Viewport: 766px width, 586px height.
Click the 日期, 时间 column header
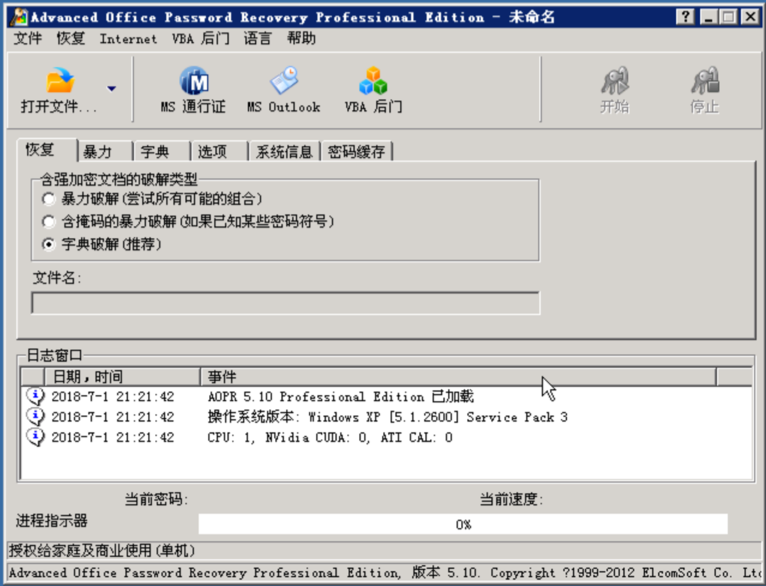pos(122,377)
